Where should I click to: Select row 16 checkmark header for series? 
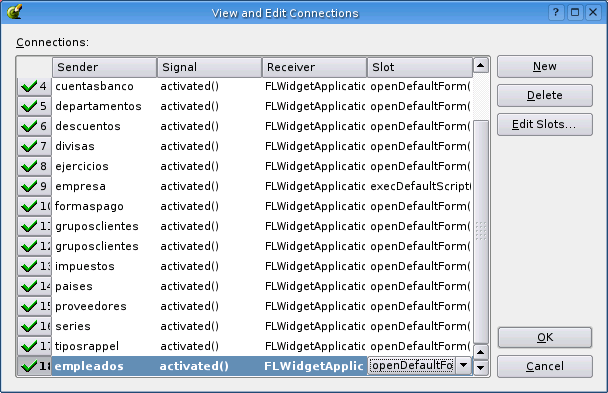pyautogui.click(x=35, y=326)
